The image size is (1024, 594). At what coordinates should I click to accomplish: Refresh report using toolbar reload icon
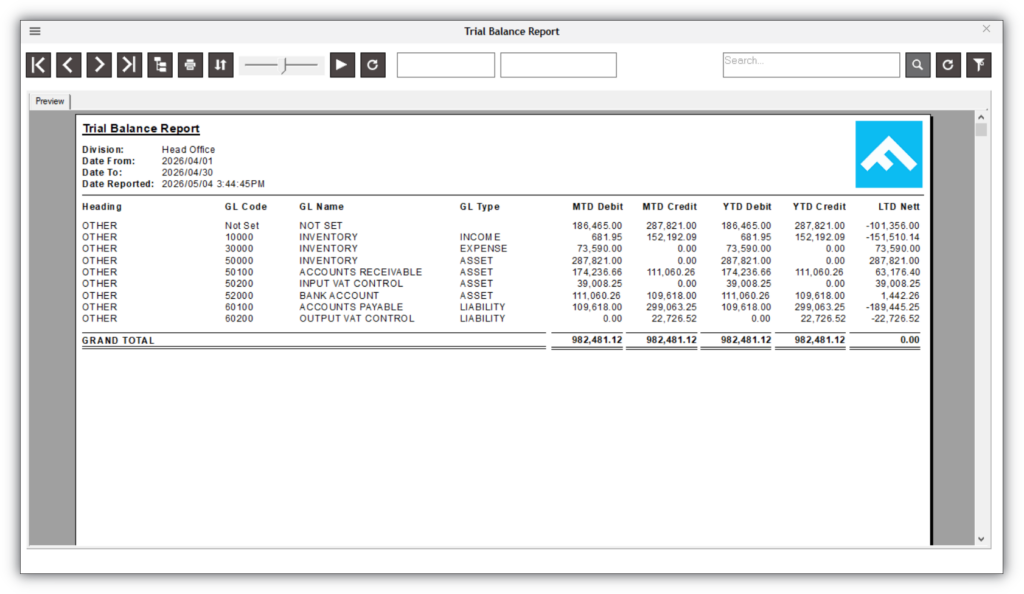coord(373,65)
